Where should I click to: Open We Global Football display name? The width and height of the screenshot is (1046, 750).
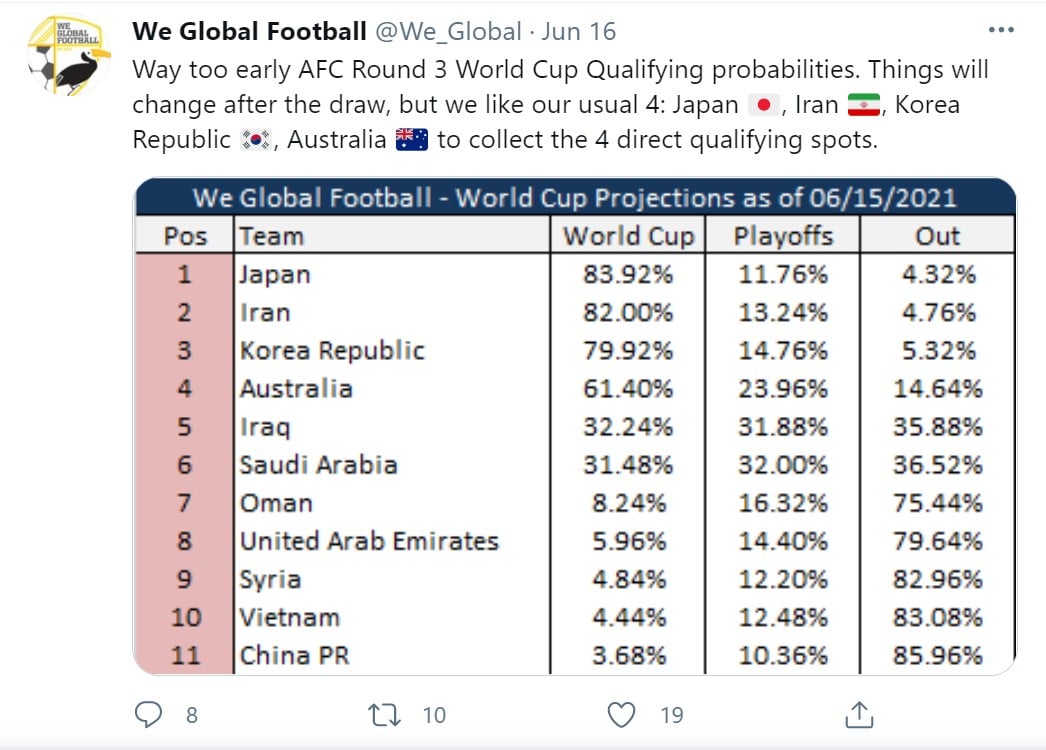click(249, 32)
